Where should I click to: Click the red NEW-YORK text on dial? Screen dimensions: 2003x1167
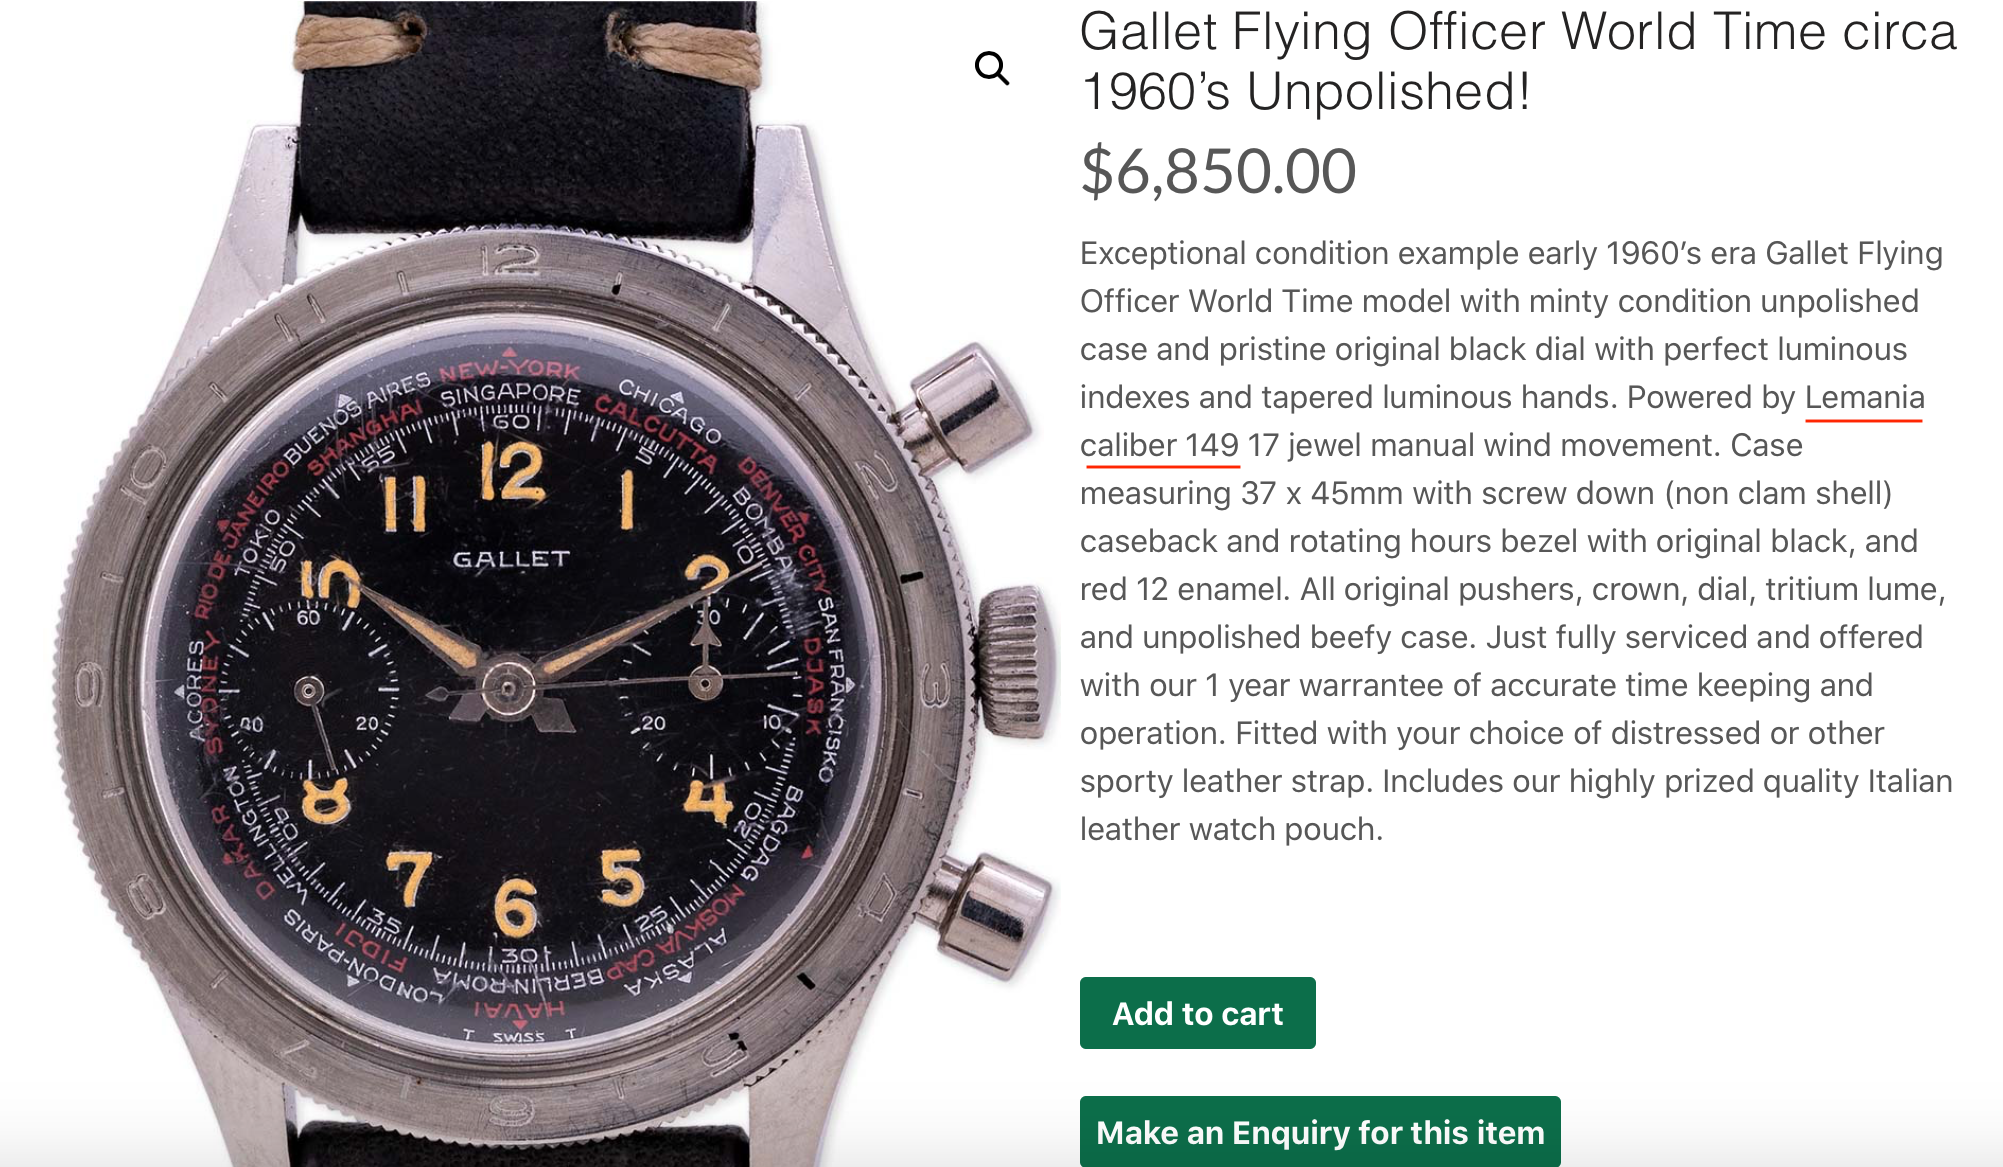tap(509, 372)
